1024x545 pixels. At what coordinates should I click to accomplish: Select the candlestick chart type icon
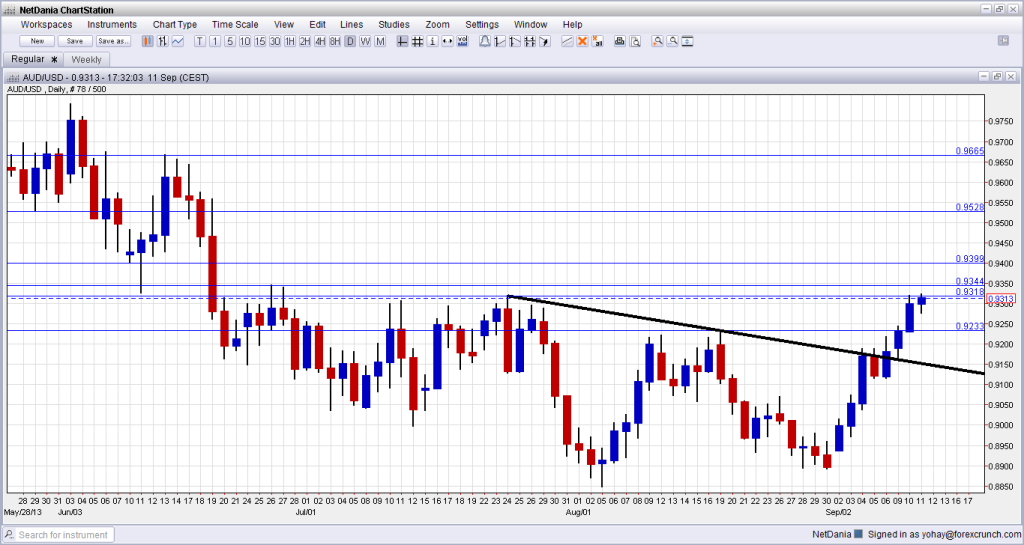coord(148,41)
